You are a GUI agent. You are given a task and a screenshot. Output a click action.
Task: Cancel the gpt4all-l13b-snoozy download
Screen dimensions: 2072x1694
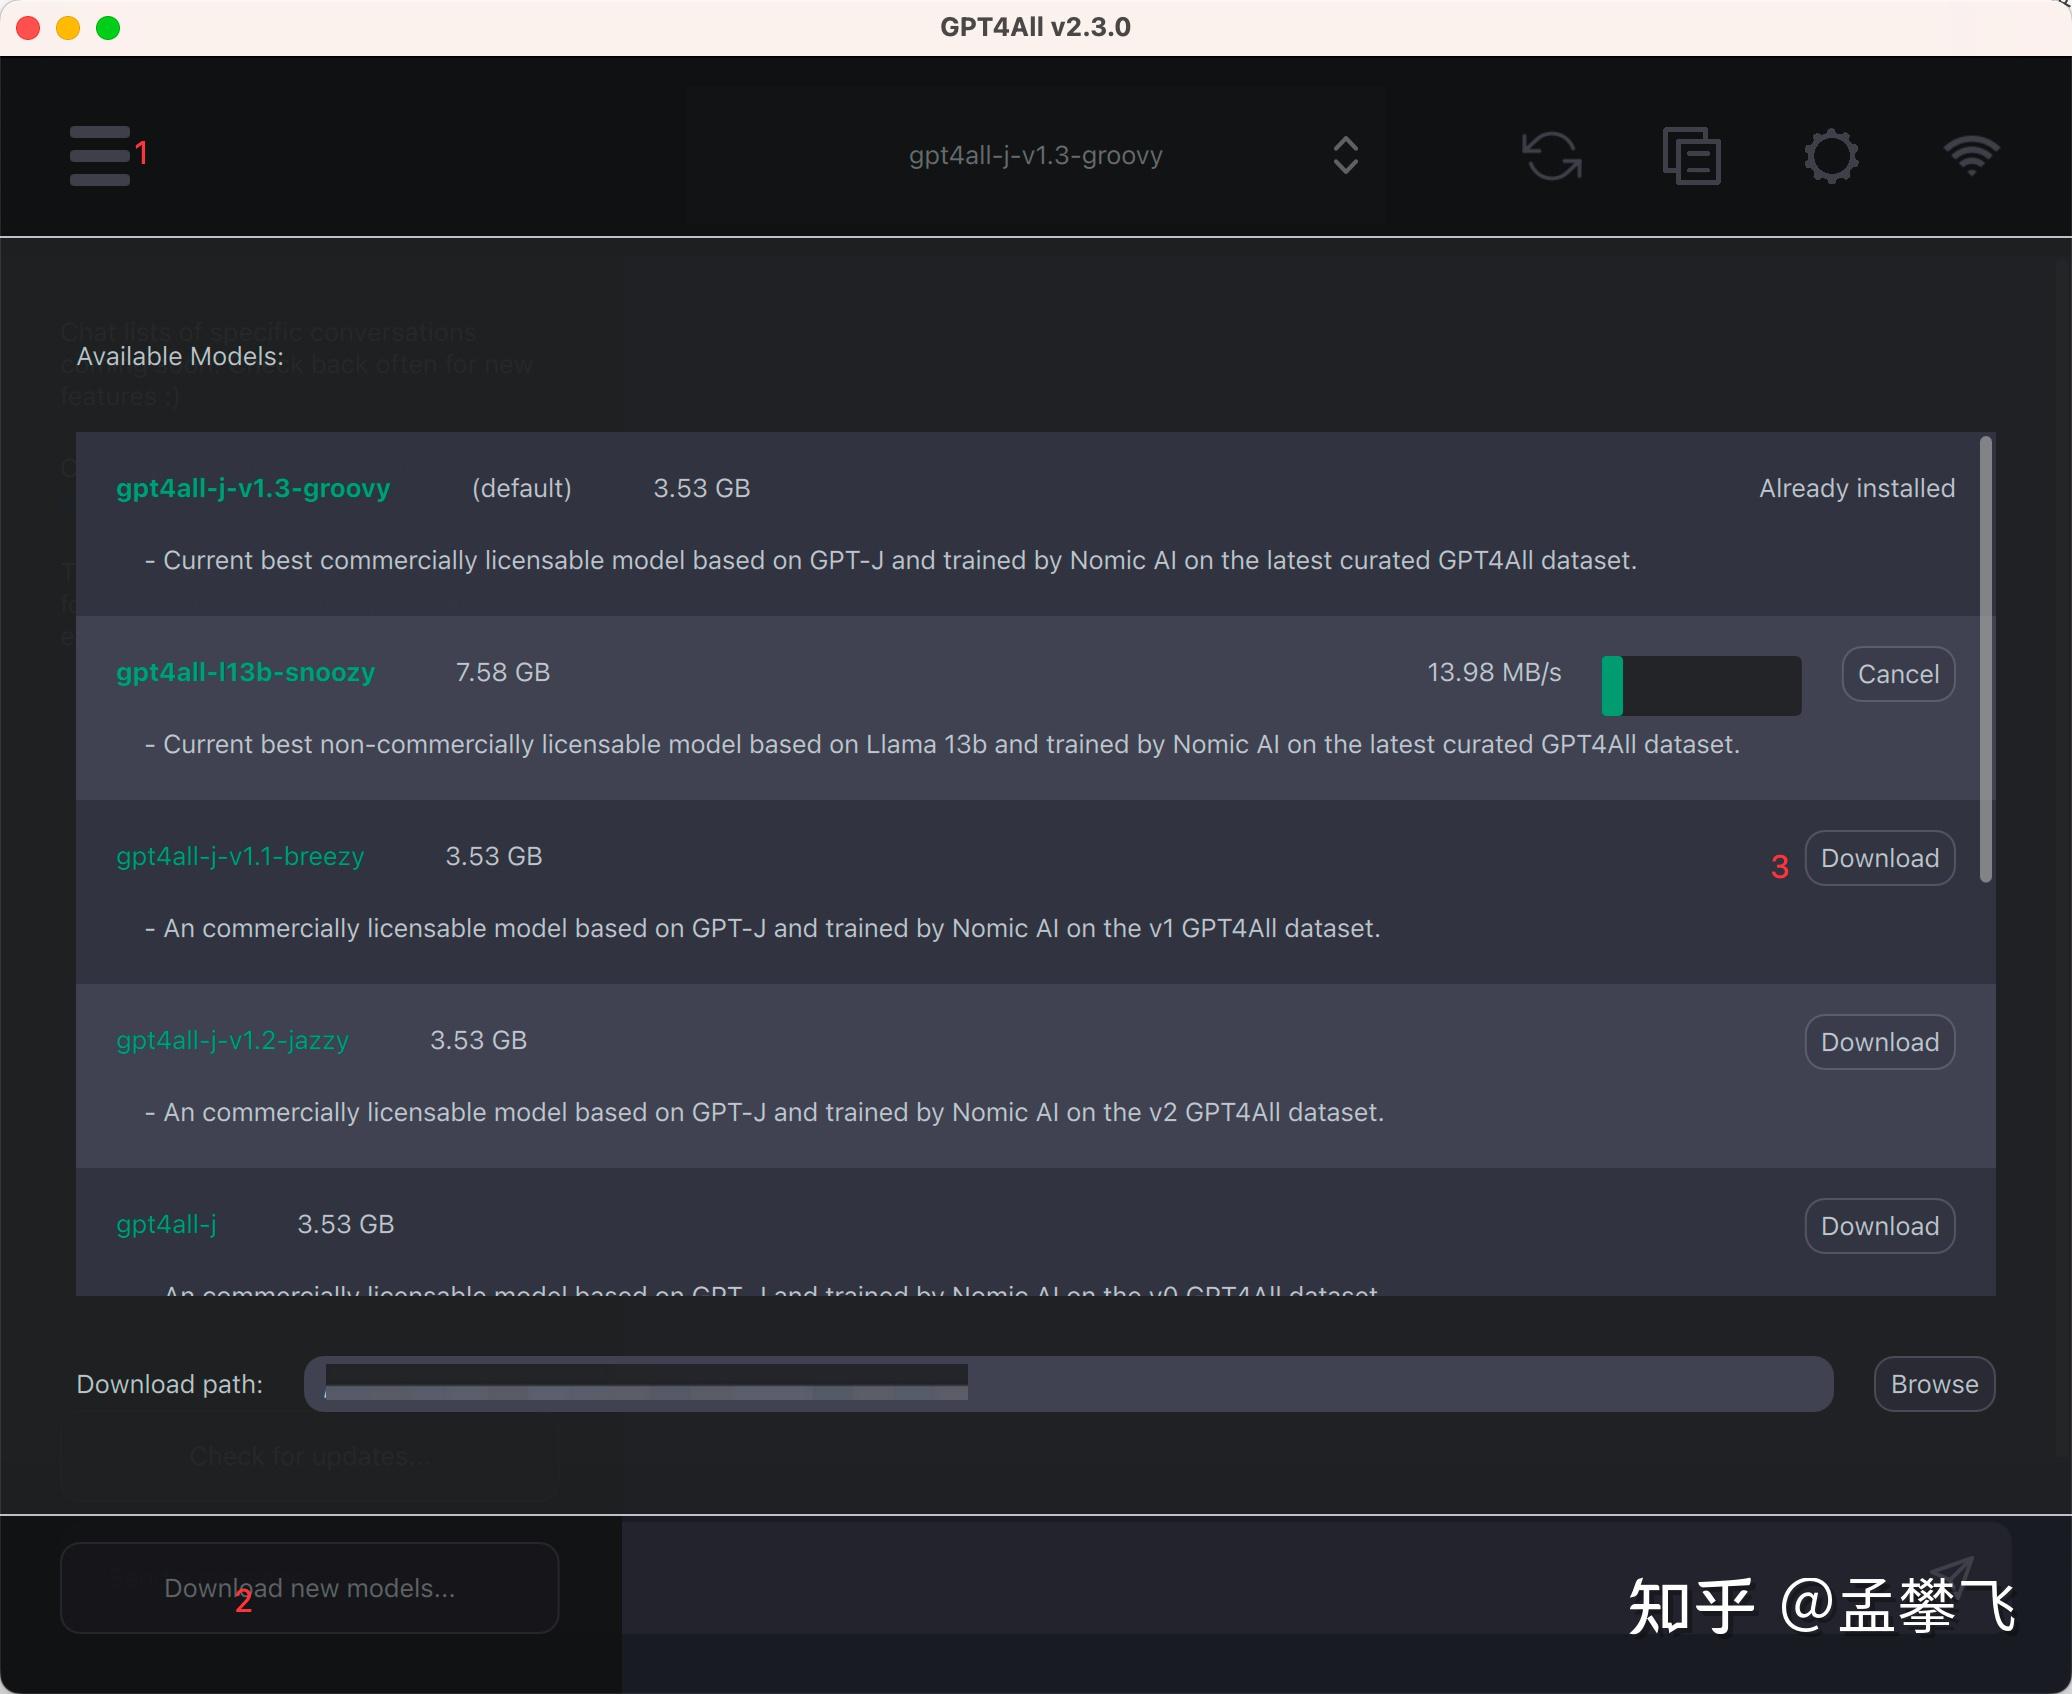point(1897,674)
